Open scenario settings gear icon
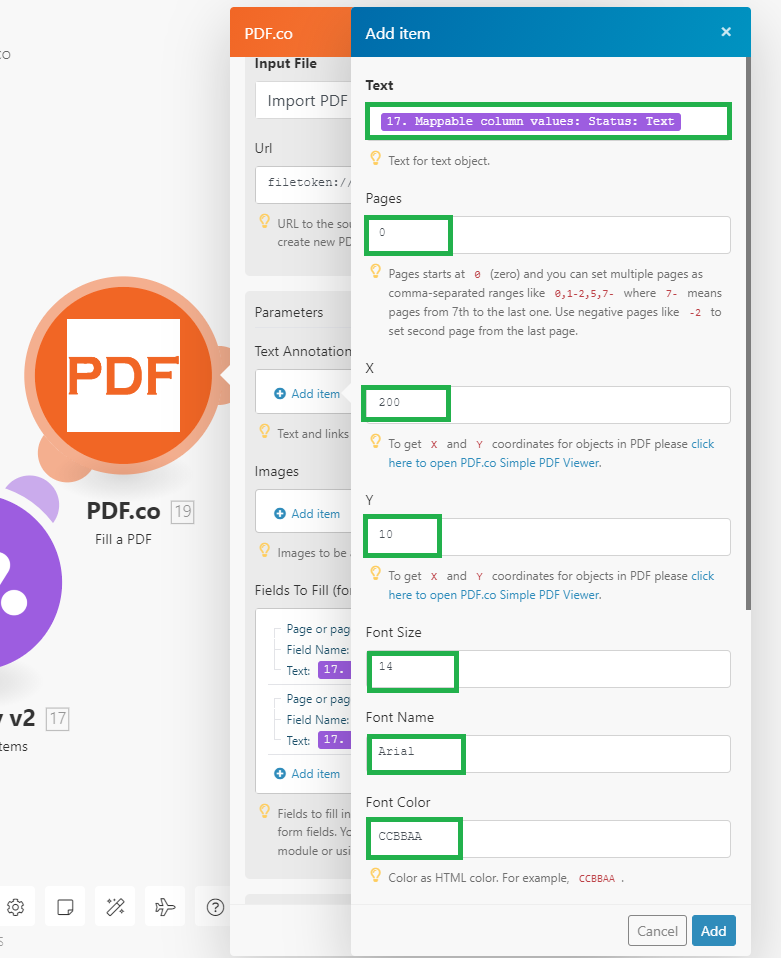Image resolution: width=781 pixels, height=958 pixels. pyautogui.click(x=15, y=907)
